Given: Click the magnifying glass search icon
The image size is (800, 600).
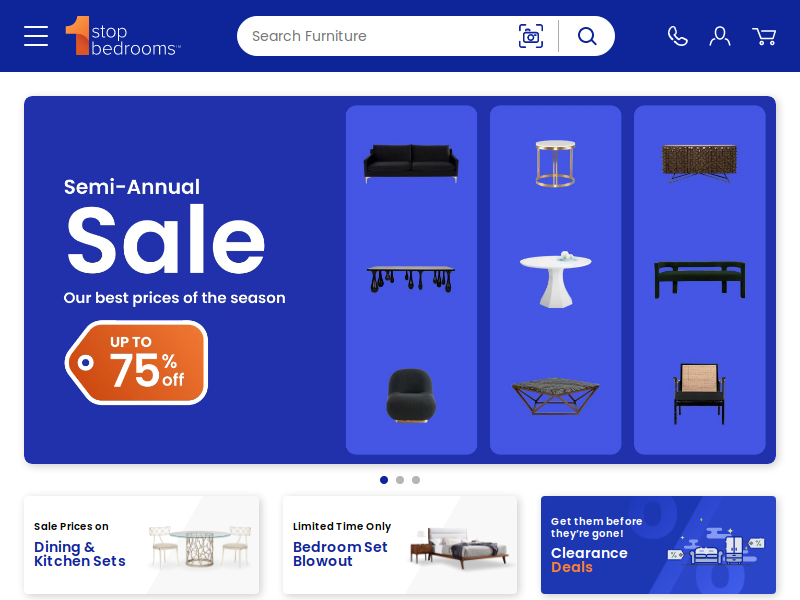Looking at the screenshot, I should click(x=587, y=36).
